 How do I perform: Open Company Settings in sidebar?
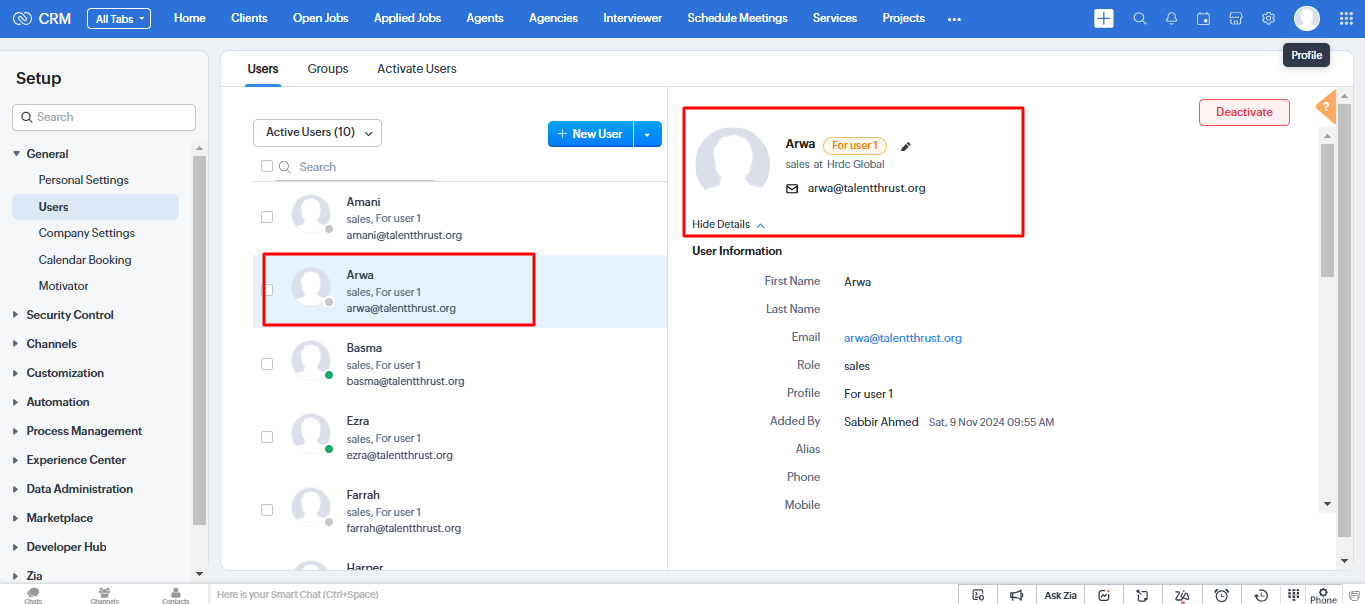(x=87, y=233)
